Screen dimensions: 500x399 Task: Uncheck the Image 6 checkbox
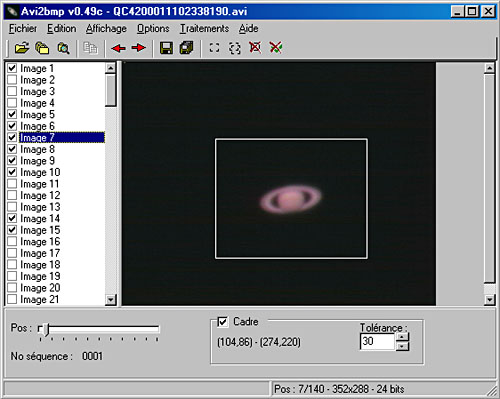[12, 126]
